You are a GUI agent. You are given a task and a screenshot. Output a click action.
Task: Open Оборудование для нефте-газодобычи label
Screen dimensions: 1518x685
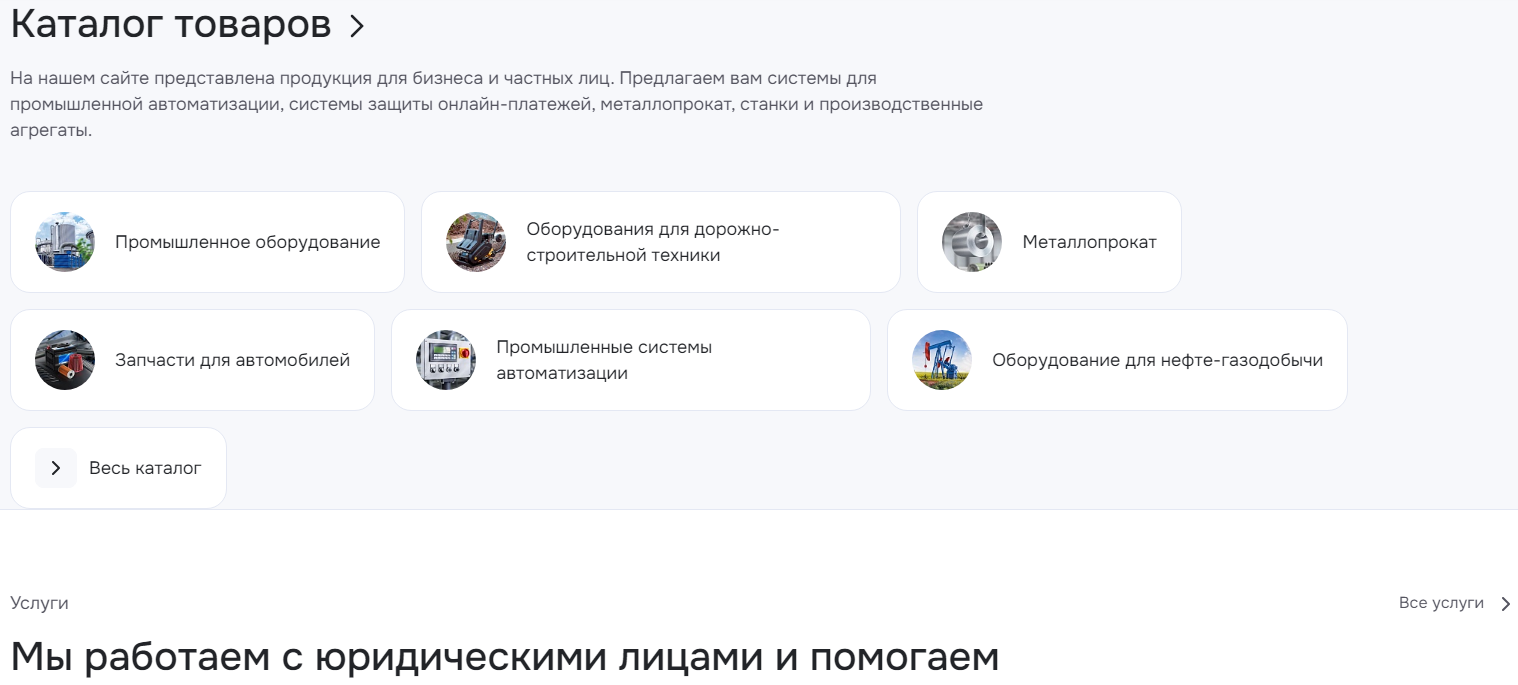[x=1158, y=360]
